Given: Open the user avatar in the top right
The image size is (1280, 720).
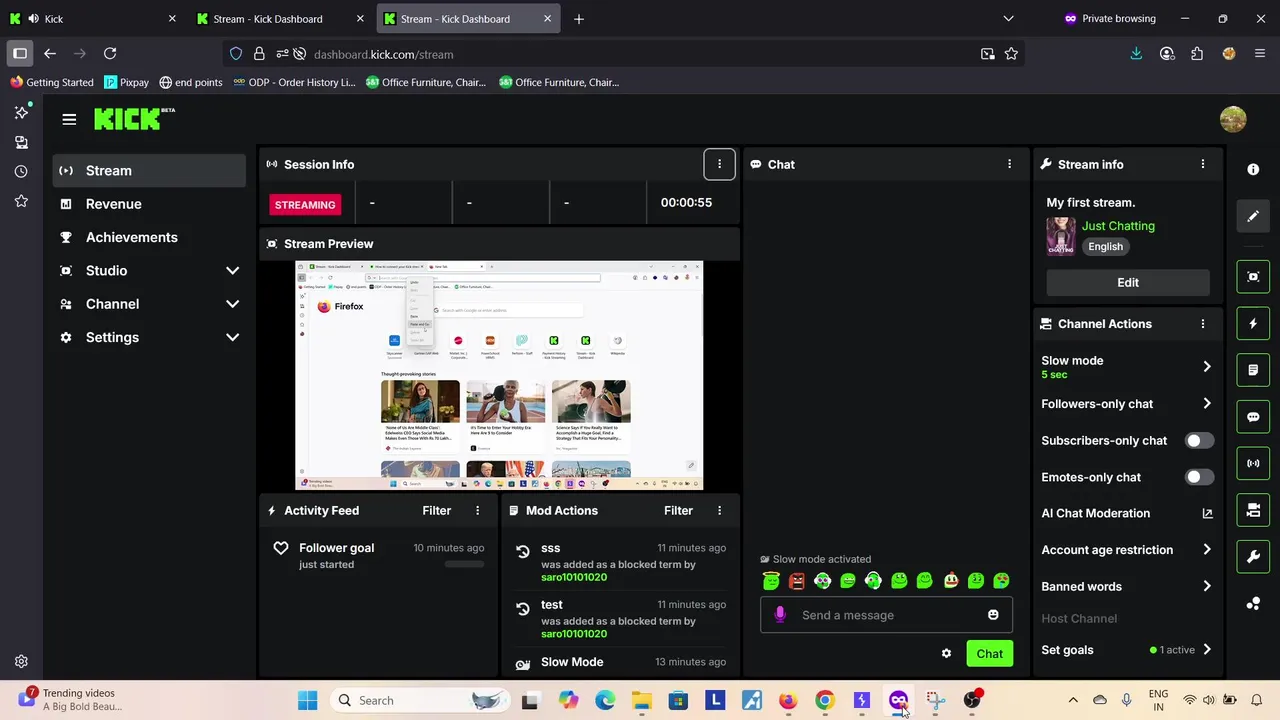Looking at the screenshot, I should tap(1233, 119).
